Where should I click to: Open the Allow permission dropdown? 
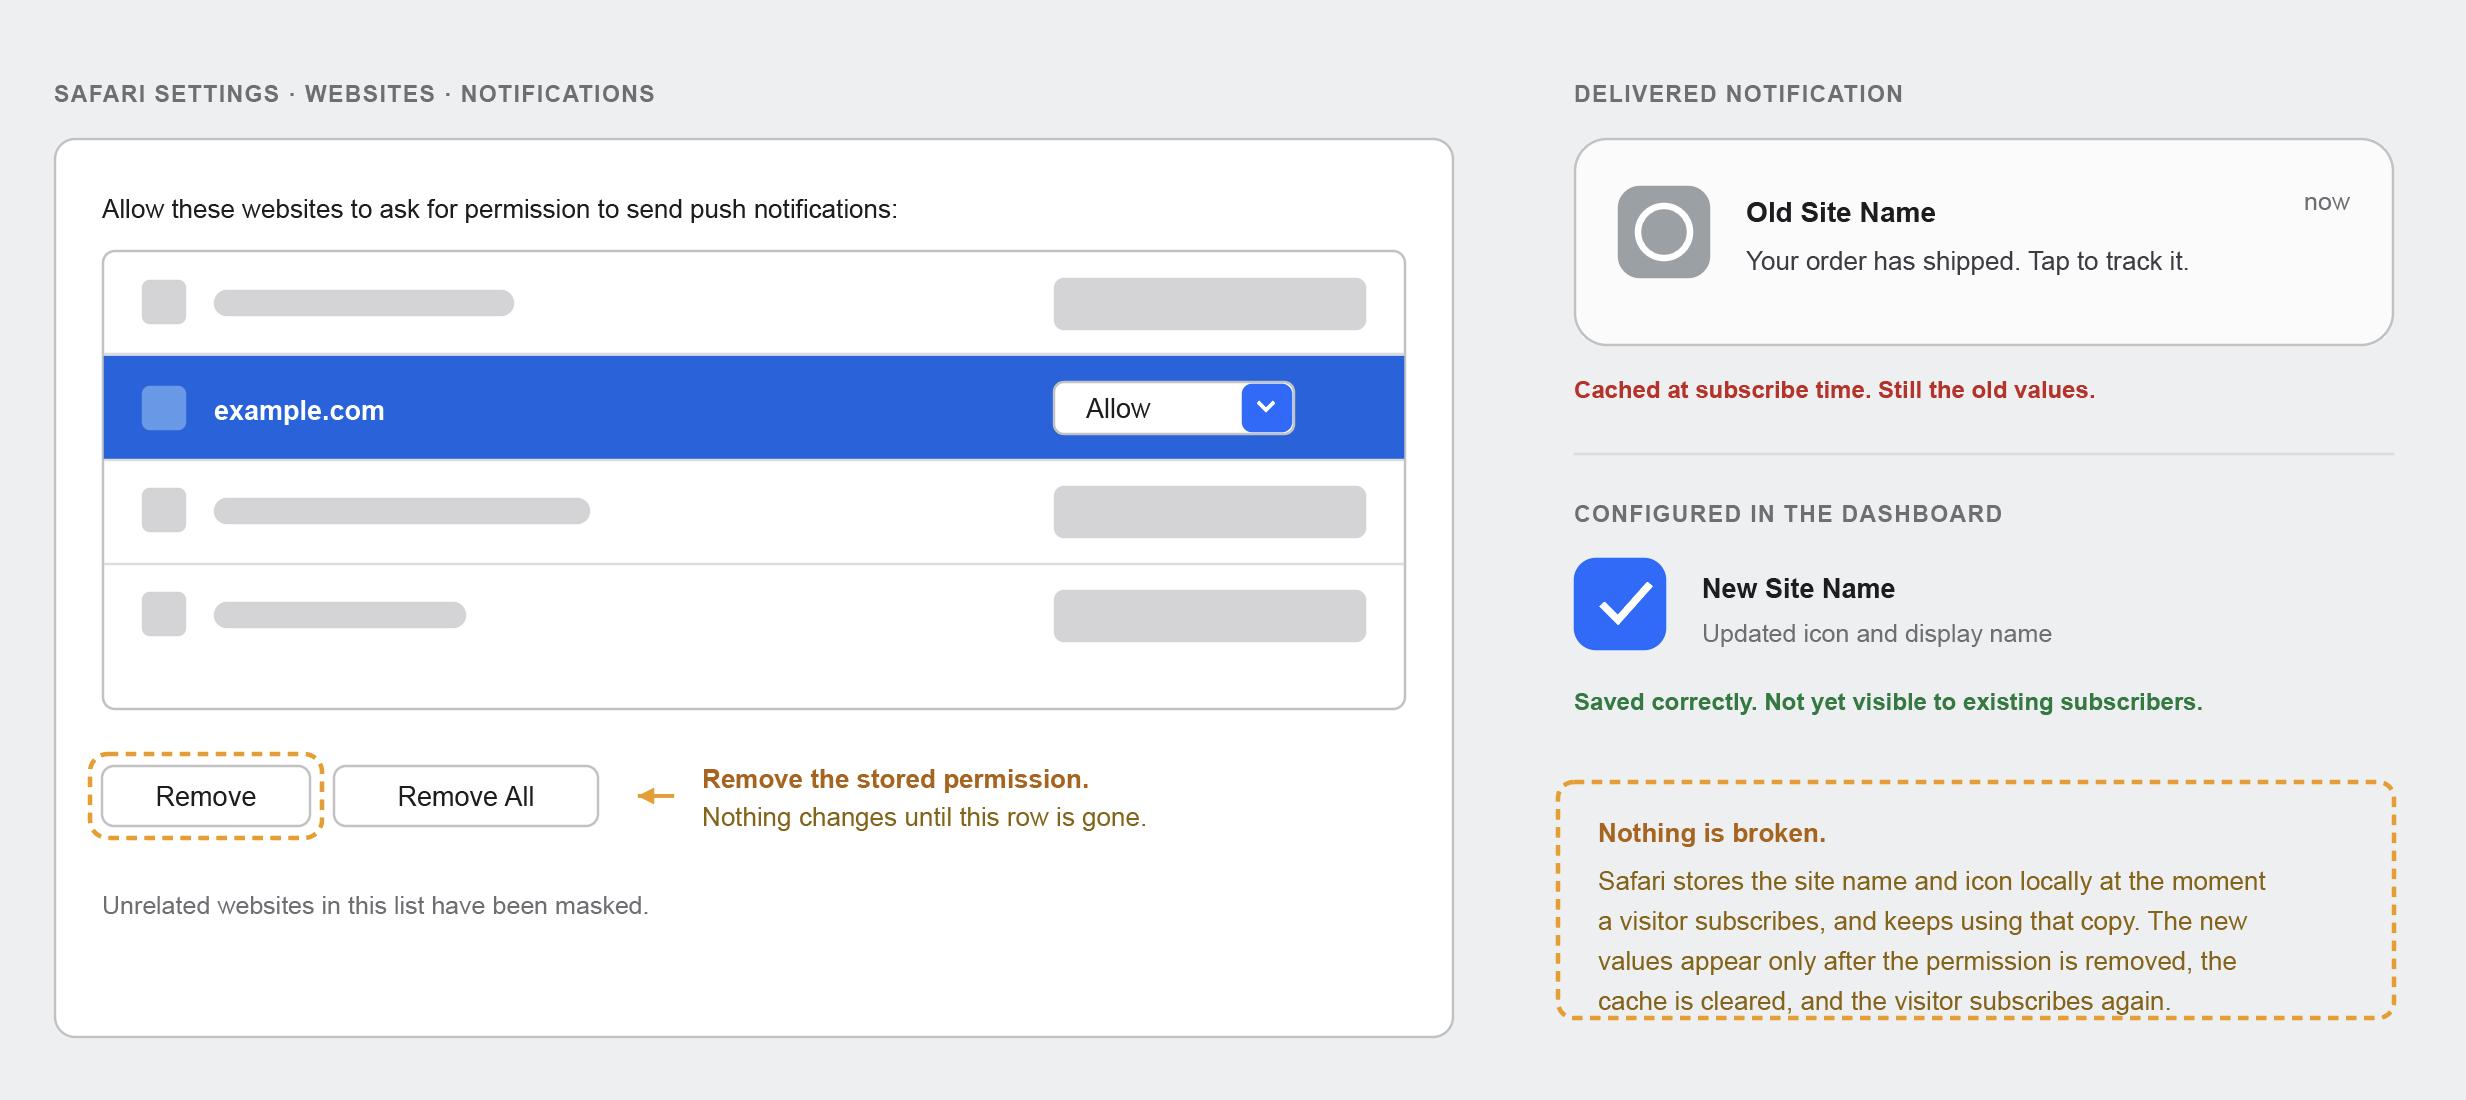click(x=1174, y=408)
